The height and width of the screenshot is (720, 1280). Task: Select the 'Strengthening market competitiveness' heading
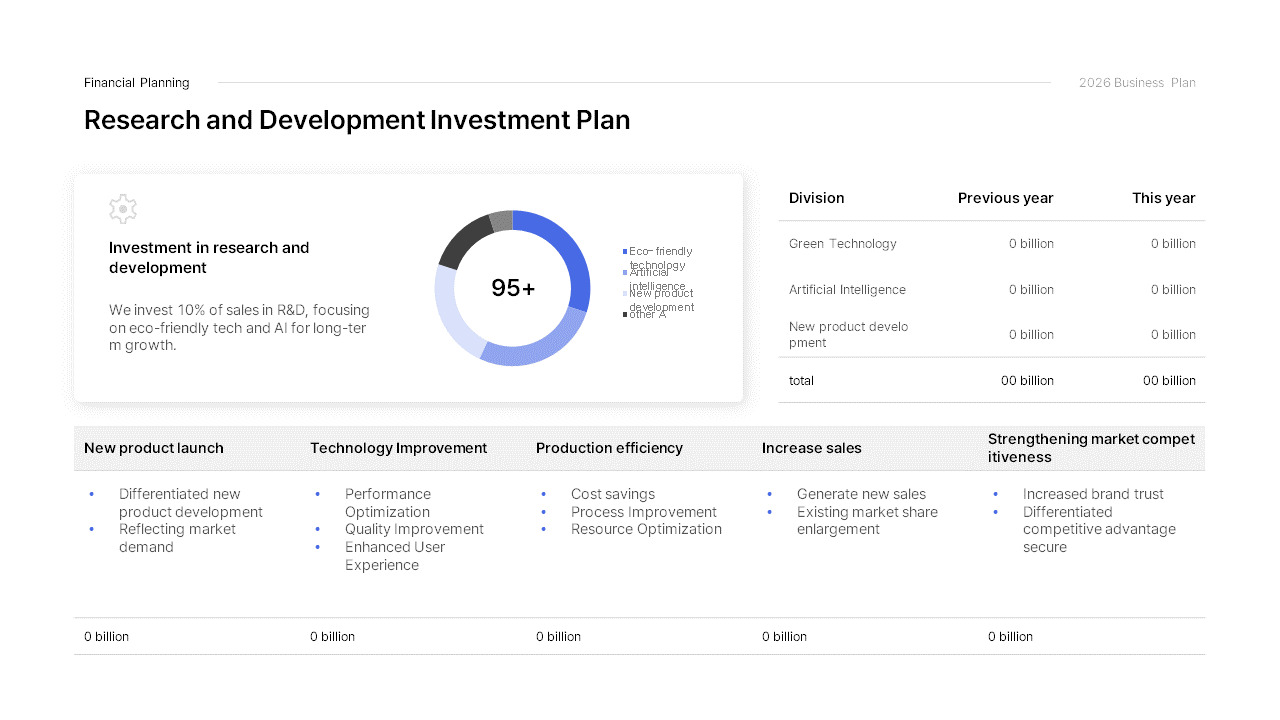[x=1092, y=448]
